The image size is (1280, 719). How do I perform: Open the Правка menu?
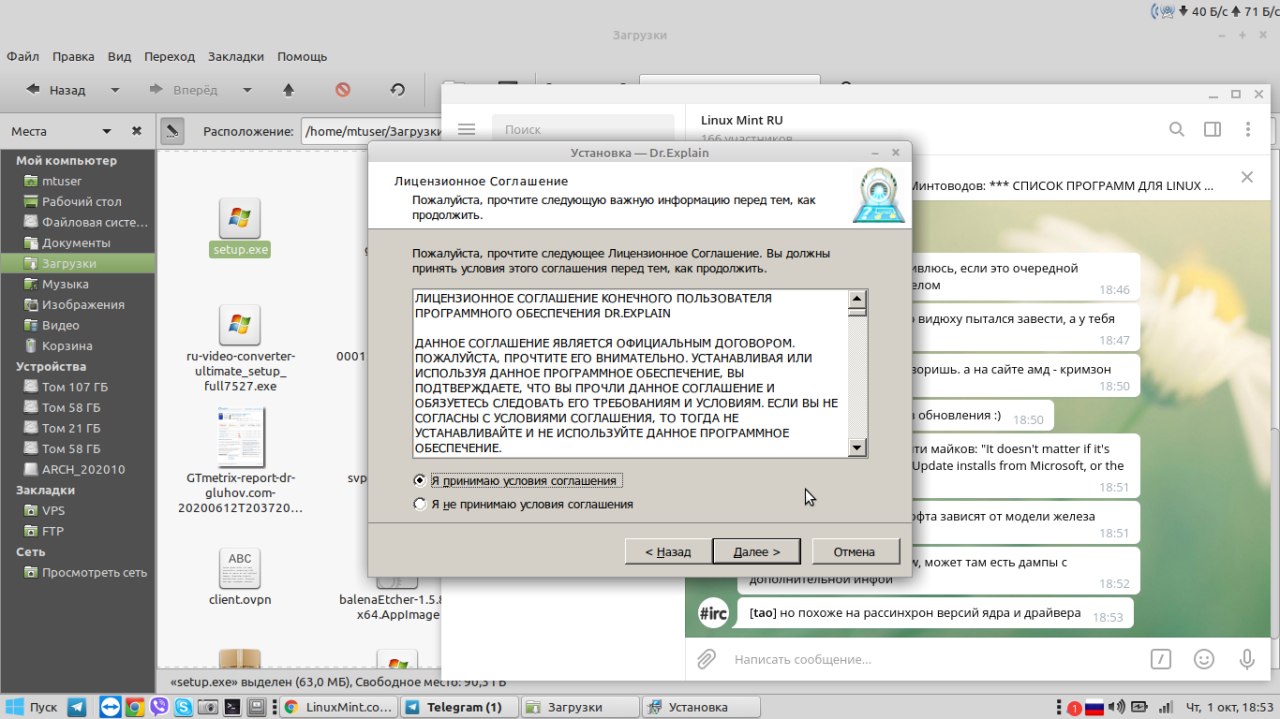(74, 57)
